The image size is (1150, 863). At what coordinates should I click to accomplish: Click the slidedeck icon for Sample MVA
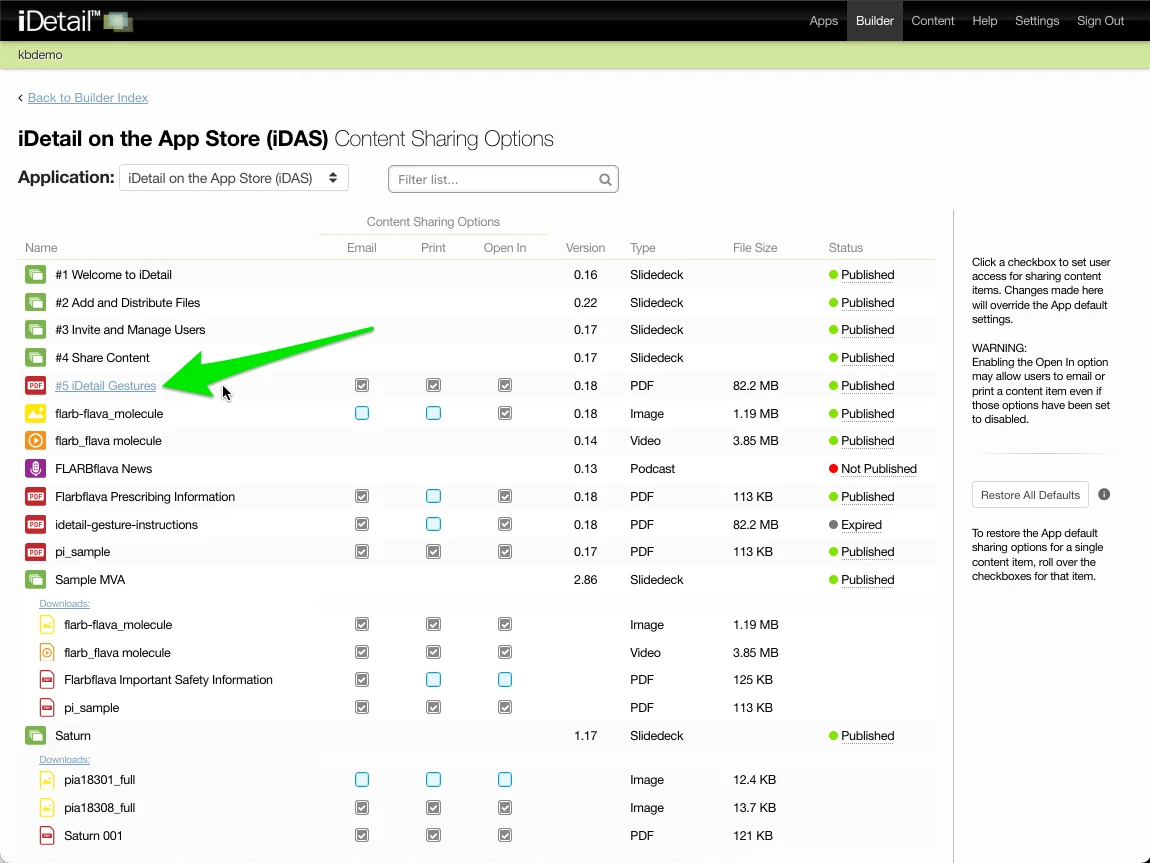point(36,580)
